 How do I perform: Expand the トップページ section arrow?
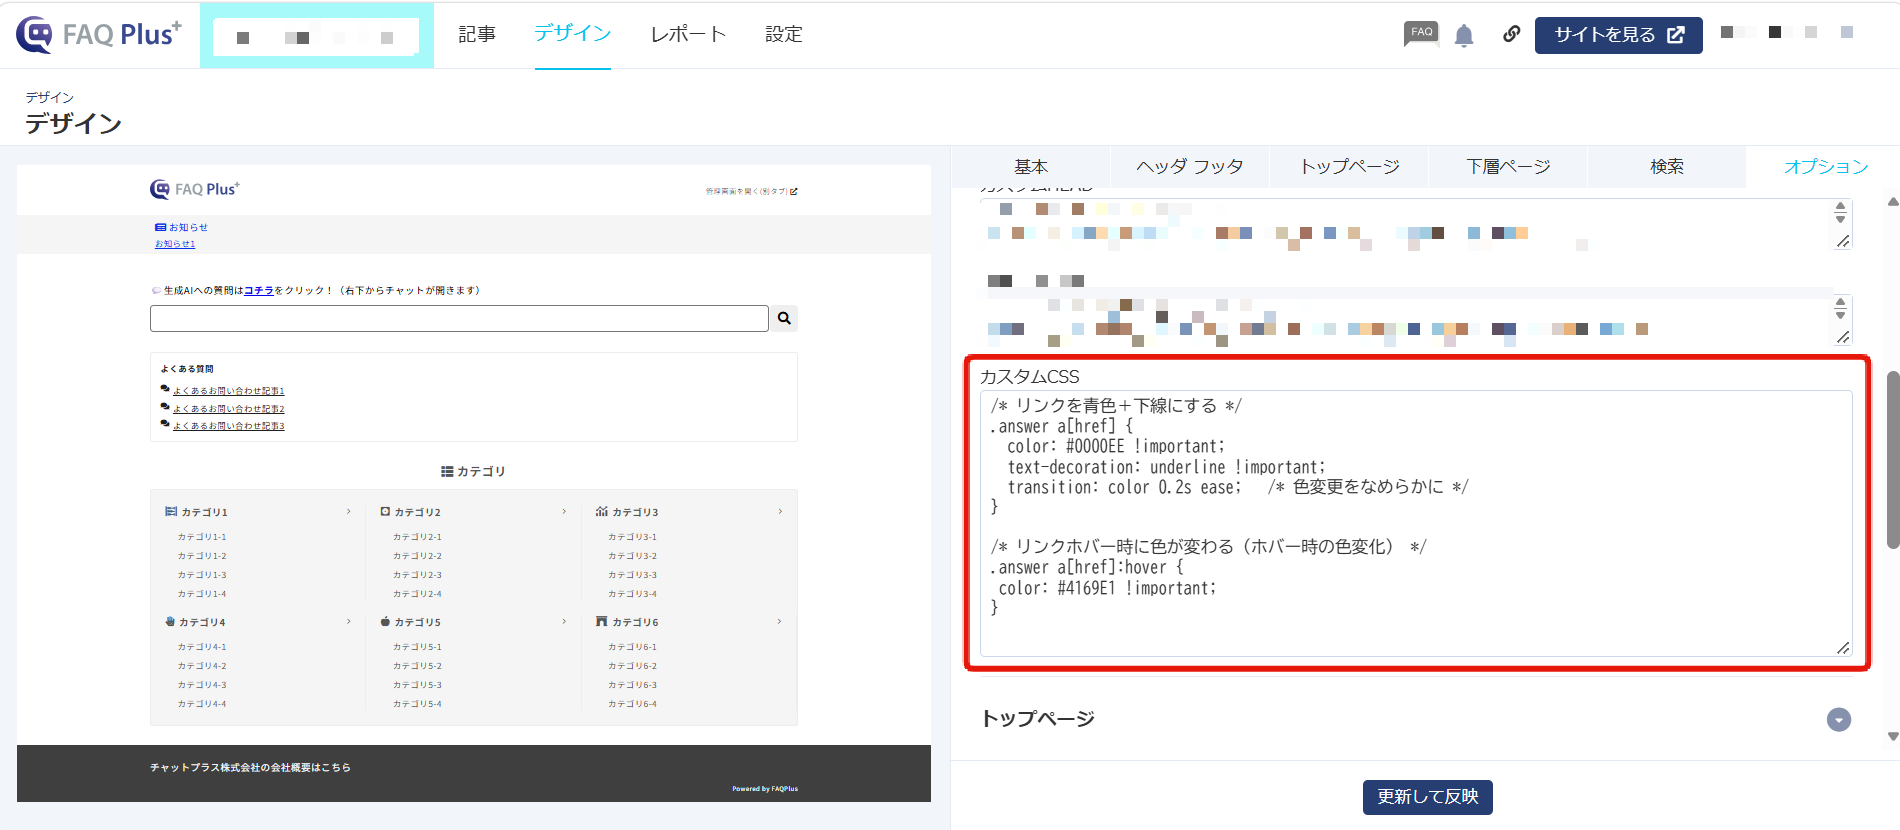tap(1838, 720)
